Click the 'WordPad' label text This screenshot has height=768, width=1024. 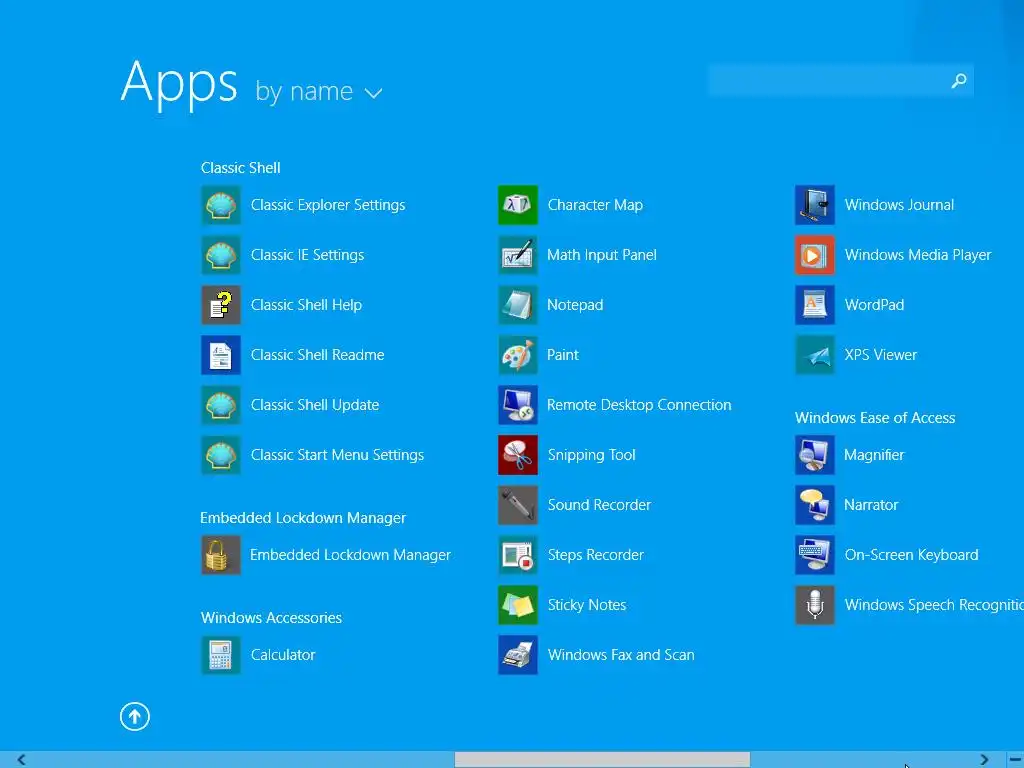[874, 305]
